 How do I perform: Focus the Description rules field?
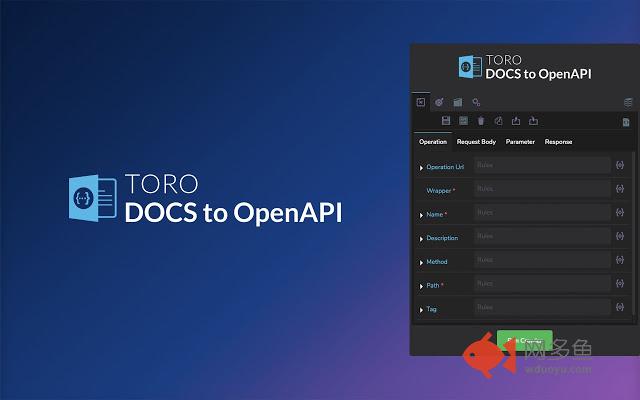[x=542, y=236]
